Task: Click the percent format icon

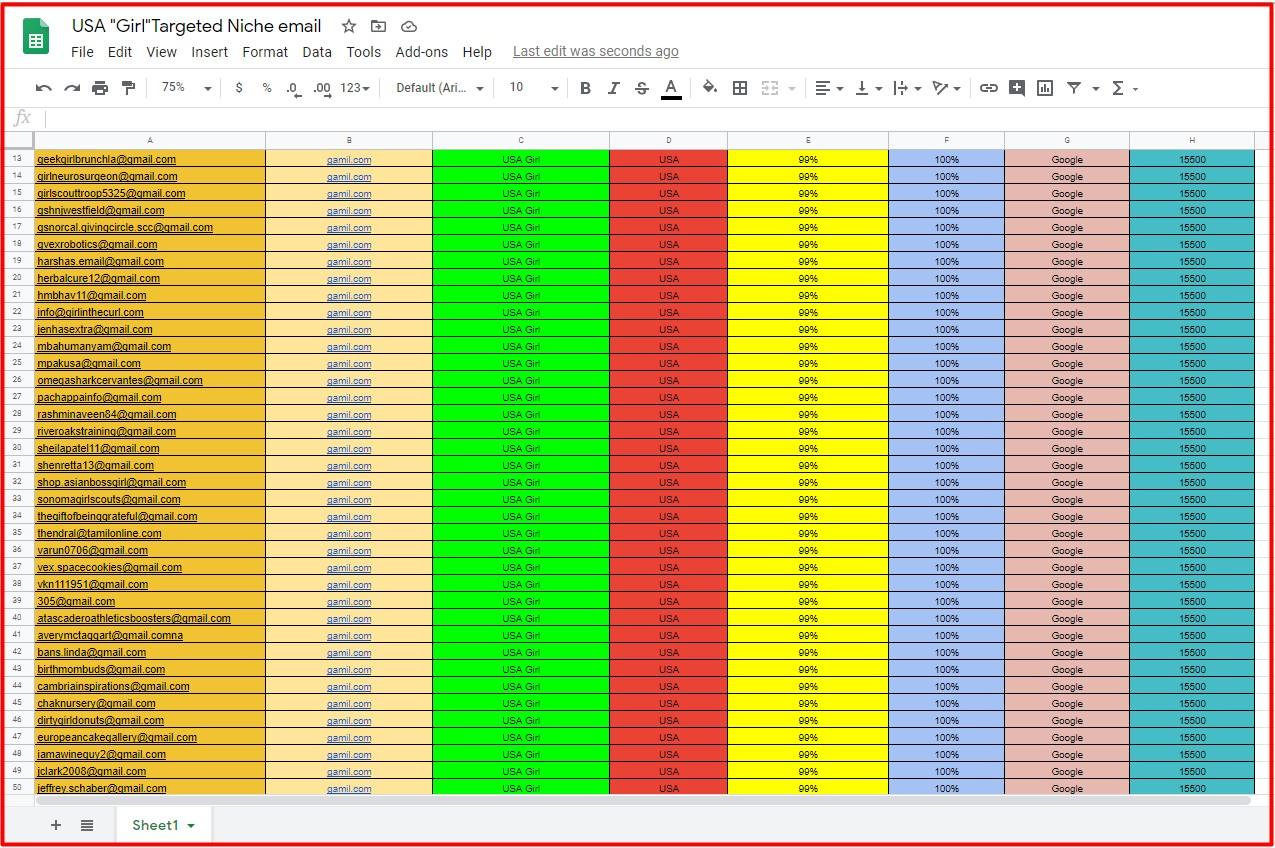Action: tap(265, 88)
